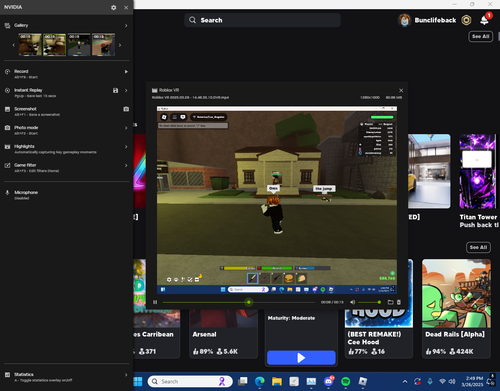
Task: Launch Microsoft Edge from taskbar
Action: click(260, 381)
